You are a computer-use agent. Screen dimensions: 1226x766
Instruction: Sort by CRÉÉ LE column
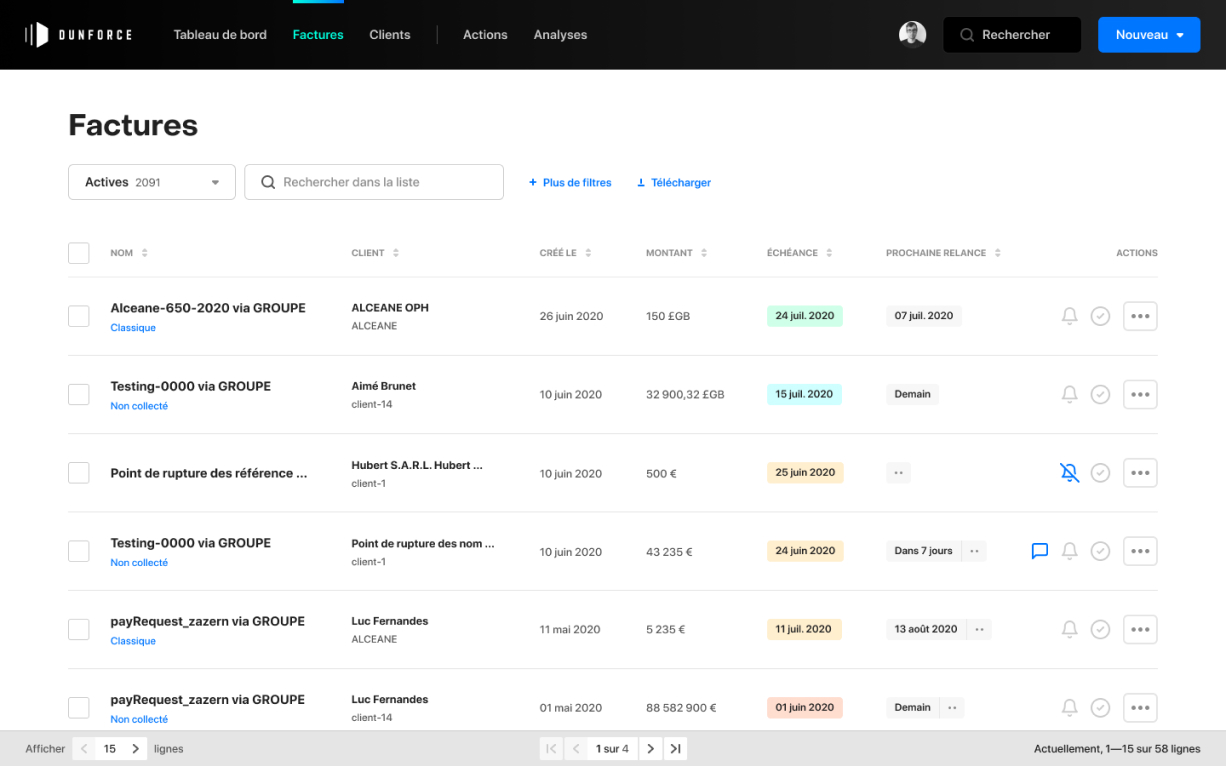[x=565, y=253]
